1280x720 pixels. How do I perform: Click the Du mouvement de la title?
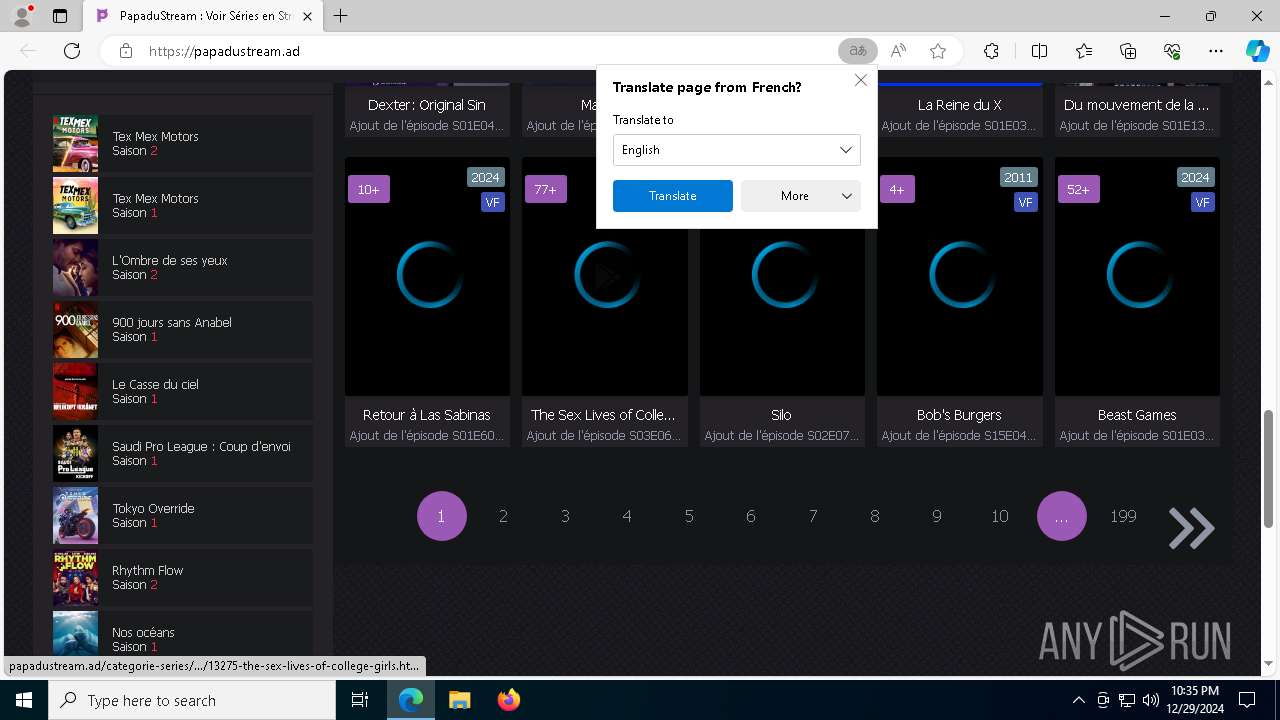pos(1137,105)
